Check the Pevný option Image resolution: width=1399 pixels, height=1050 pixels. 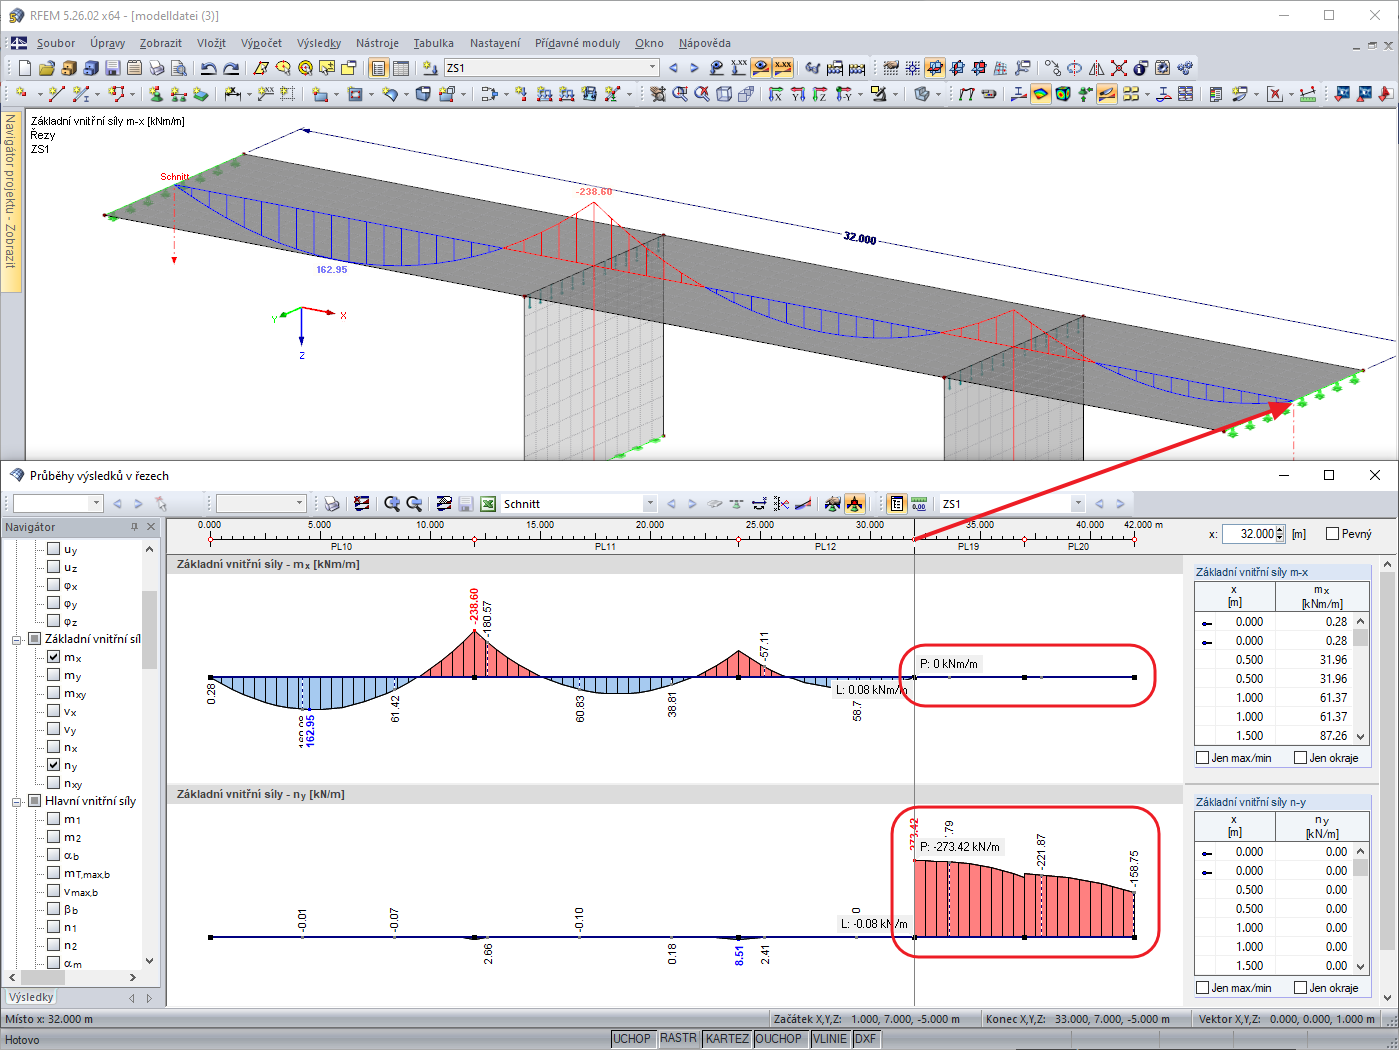pyautogui.click(x=1332, y=534)
